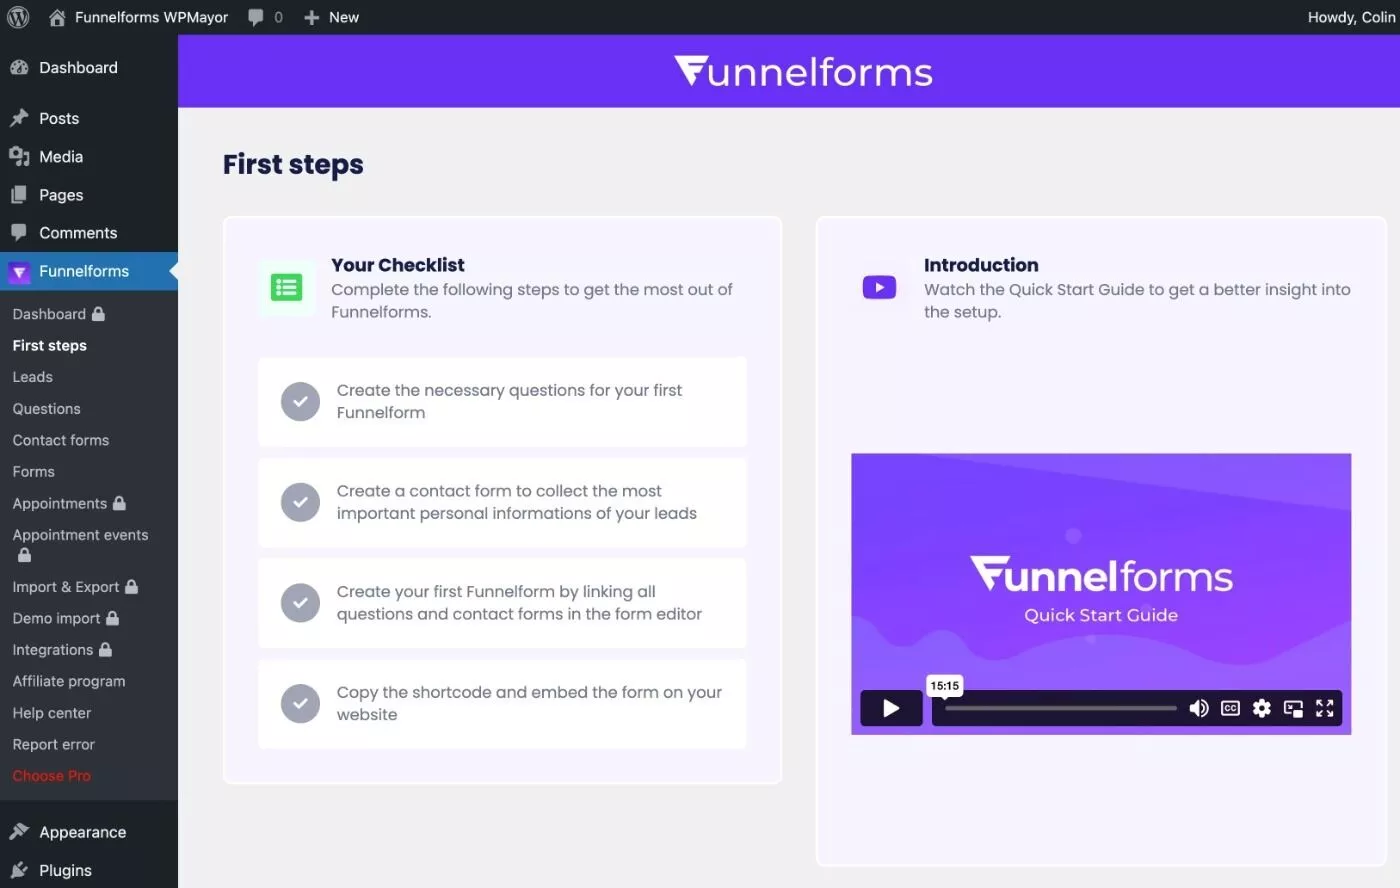The image size is (1400, 888).
Task: Click the lock icon beside Integrations
Action: 105,649
